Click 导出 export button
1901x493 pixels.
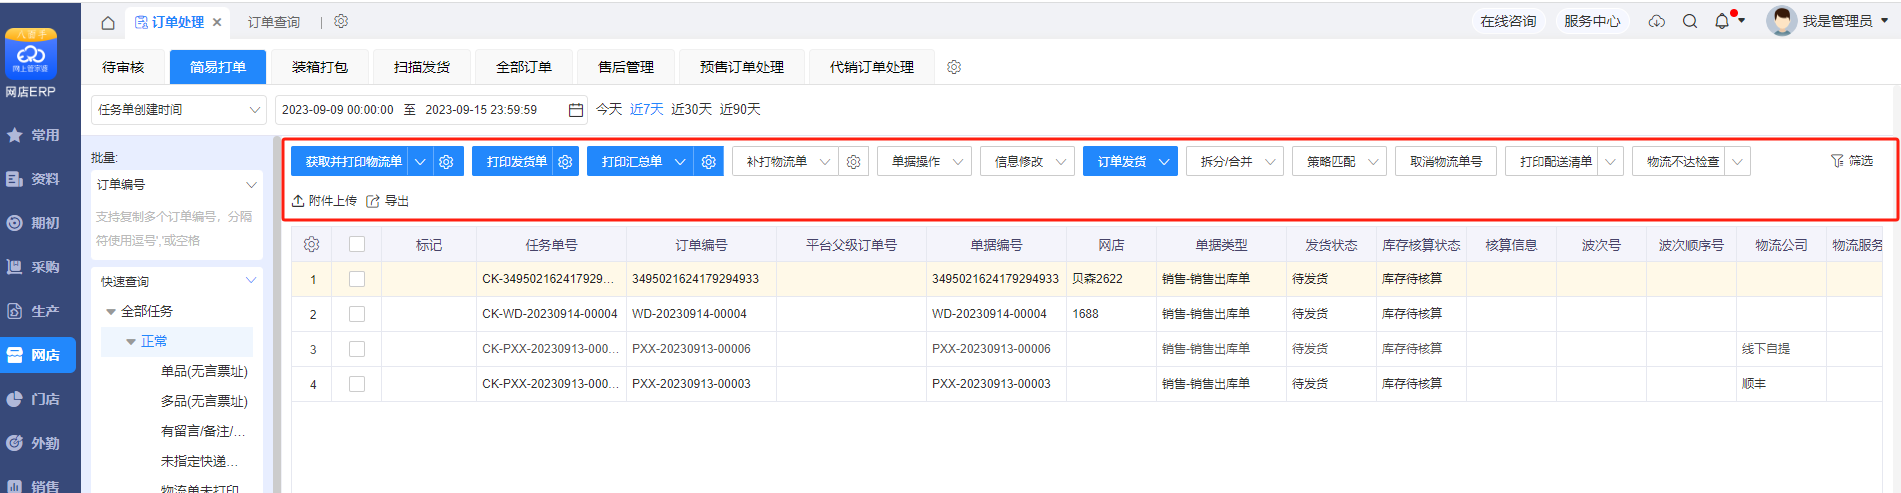(x=388, y=201)
